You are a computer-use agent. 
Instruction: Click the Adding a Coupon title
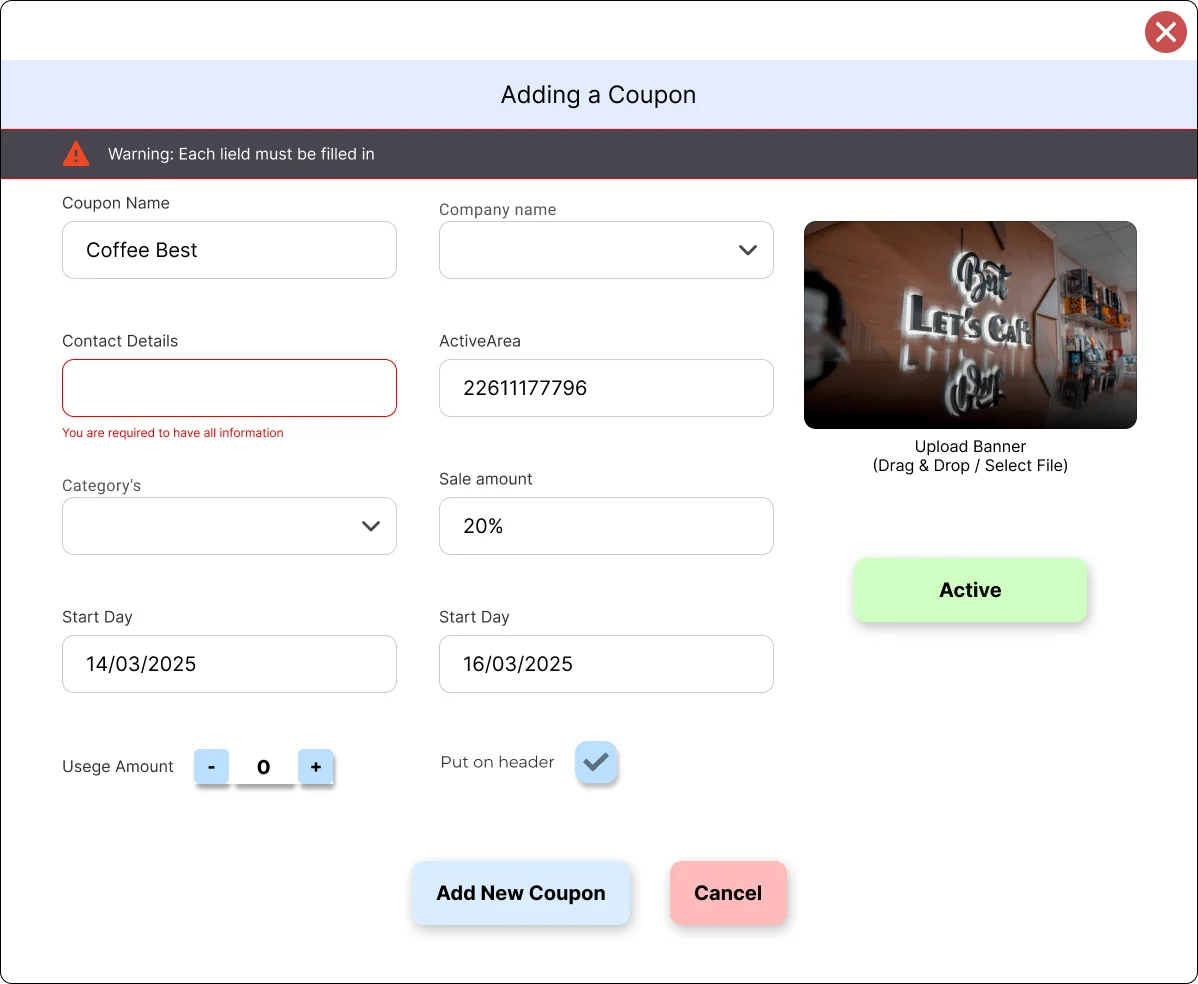coord(598,95)
